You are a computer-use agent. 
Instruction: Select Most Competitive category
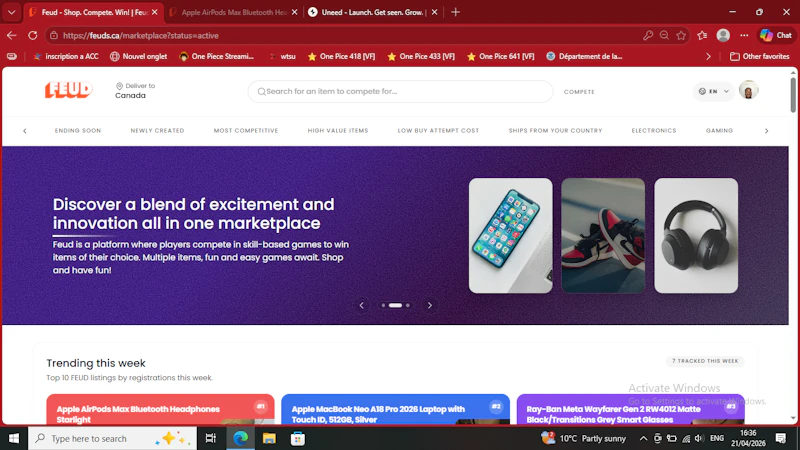tap(246, 131)
